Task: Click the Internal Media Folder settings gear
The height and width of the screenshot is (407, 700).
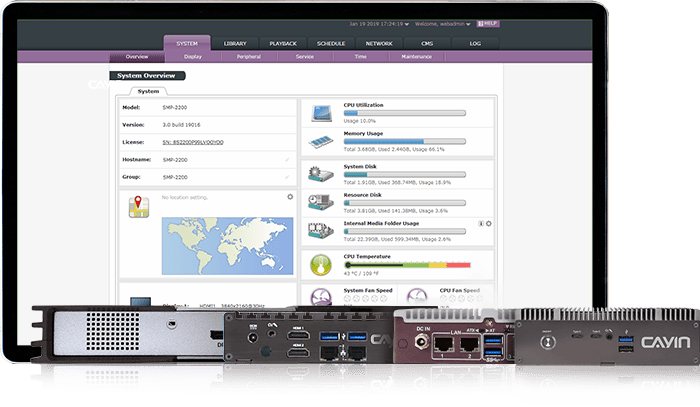Action: click(x=491, y=224)
